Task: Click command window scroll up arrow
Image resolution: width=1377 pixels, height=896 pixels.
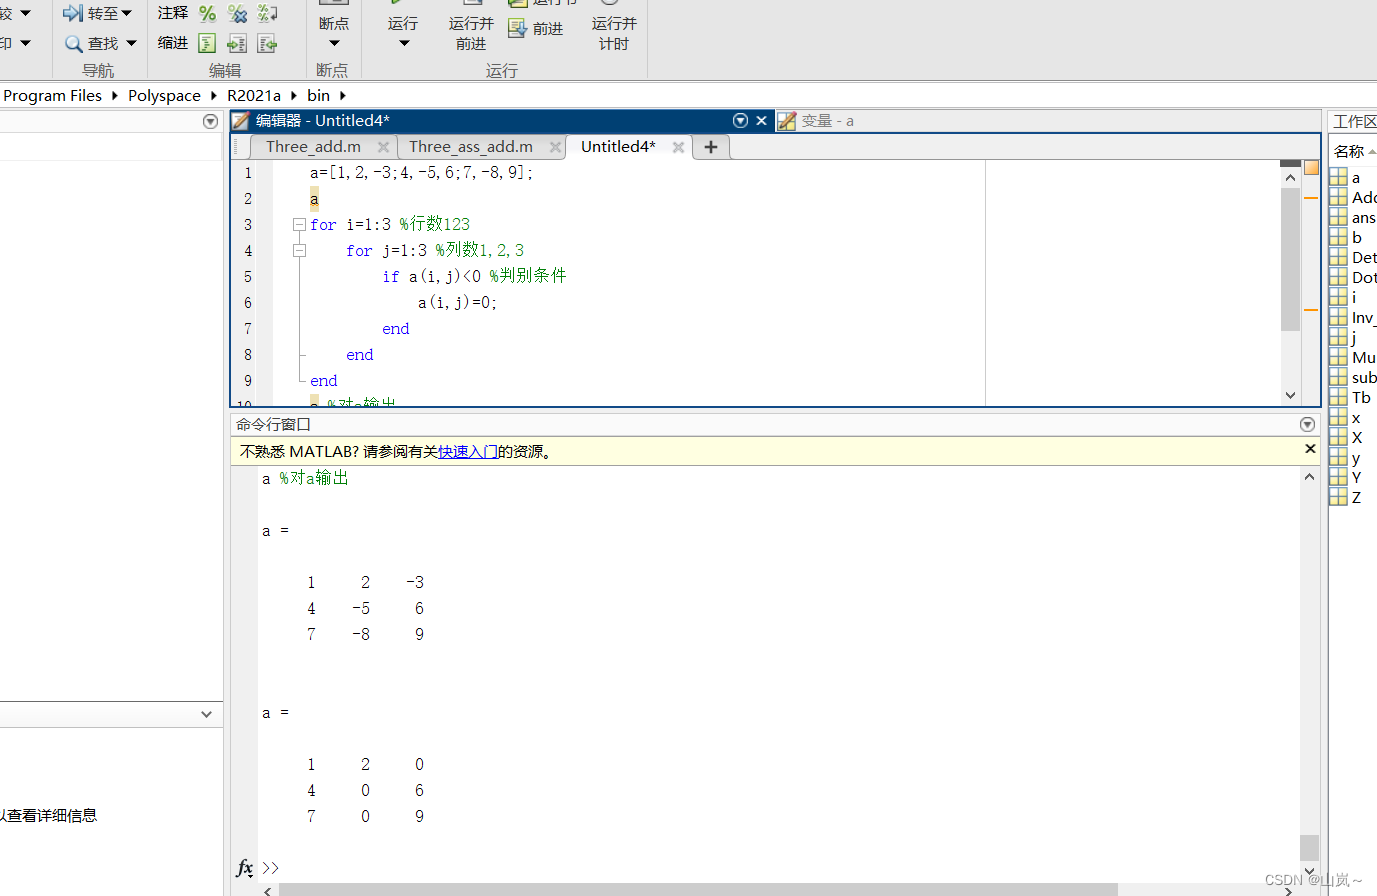Action: click(x=1309, y=477)
